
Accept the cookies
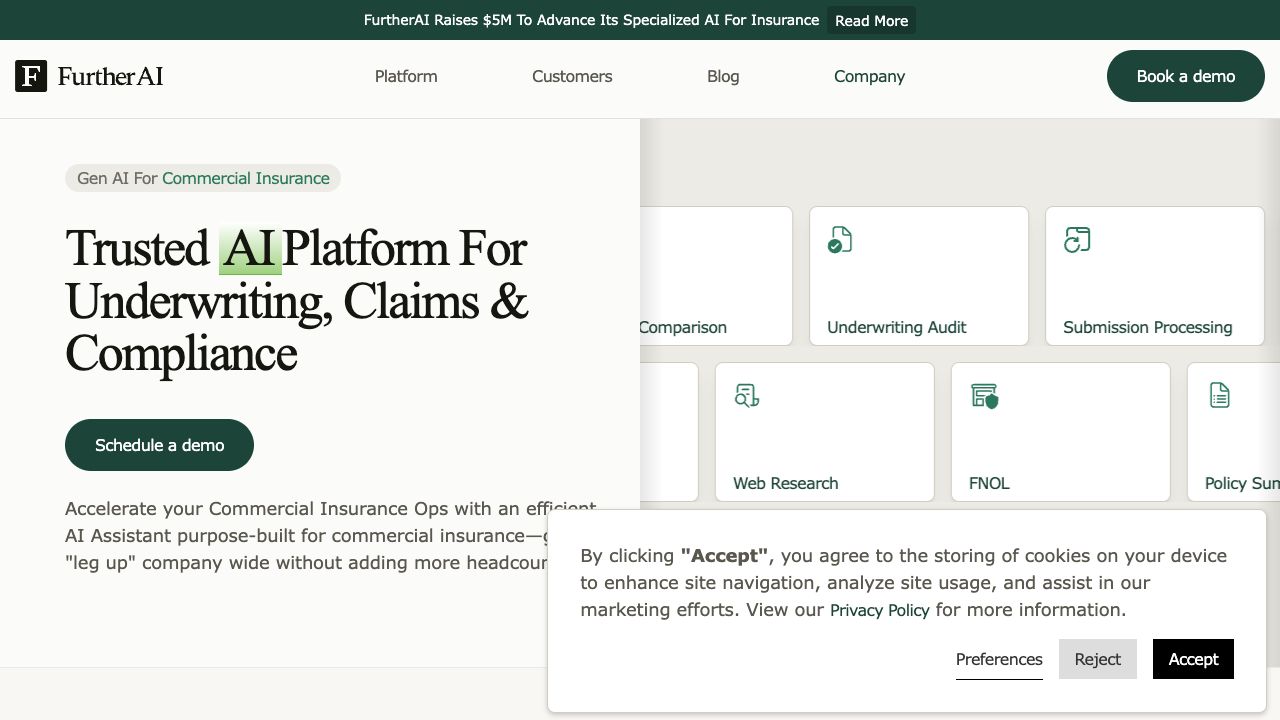(x=1193, y=659)
